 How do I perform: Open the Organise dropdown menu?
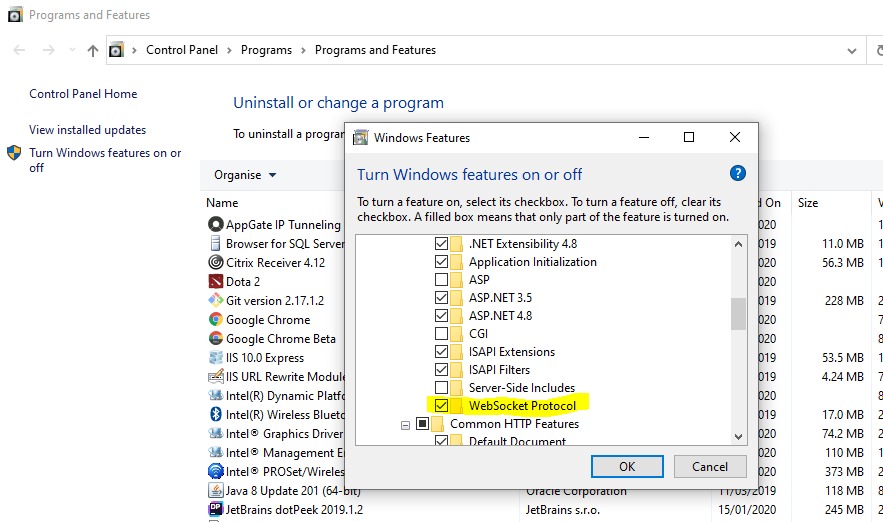click(245, 175)
